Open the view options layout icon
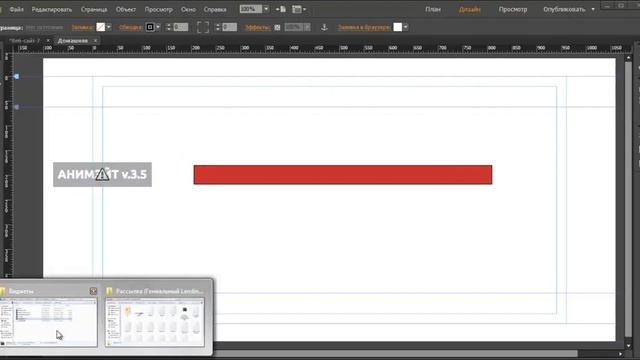The width and height of the screenshot is (640, 360). pos(299,9)
